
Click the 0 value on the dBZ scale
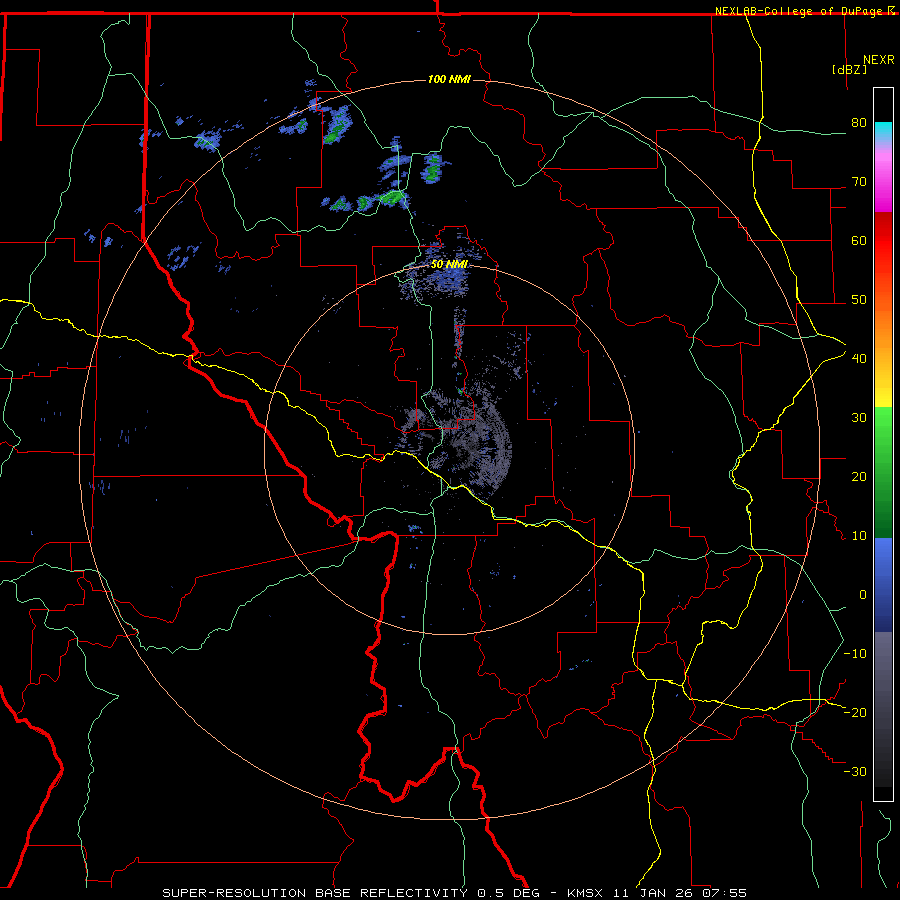[863, 595]
